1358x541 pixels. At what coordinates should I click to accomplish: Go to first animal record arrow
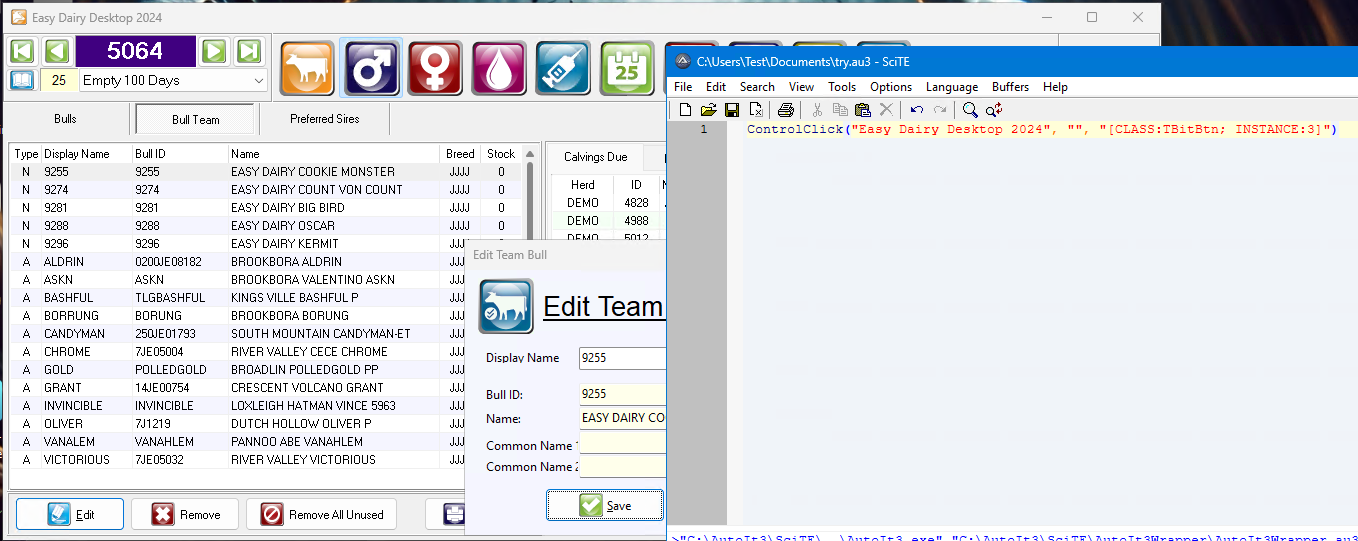24,51
